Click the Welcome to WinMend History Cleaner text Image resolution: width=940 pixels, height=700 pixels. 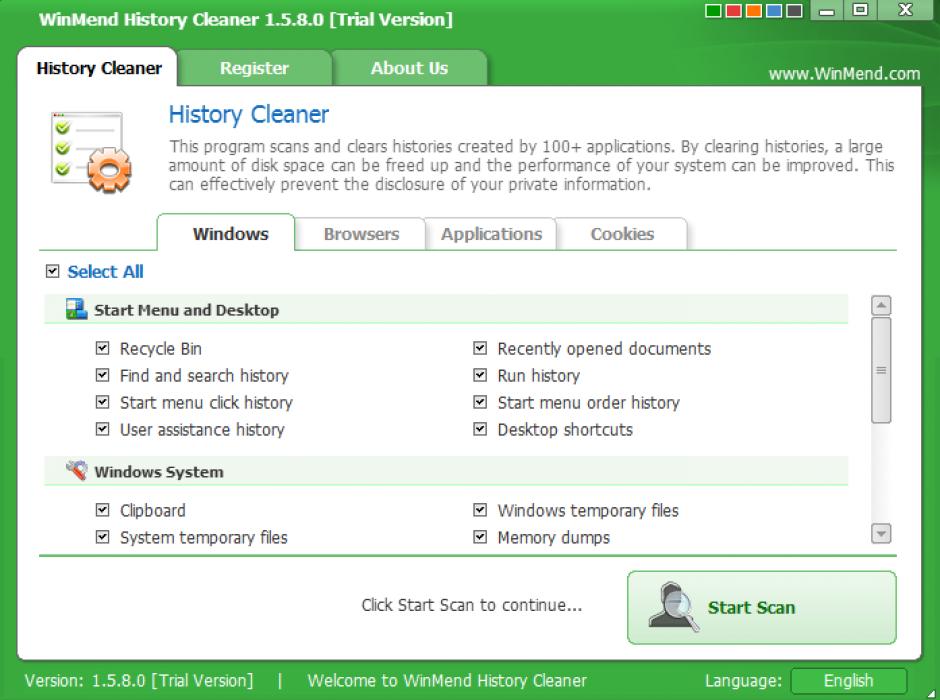click(x=447, y=681)
